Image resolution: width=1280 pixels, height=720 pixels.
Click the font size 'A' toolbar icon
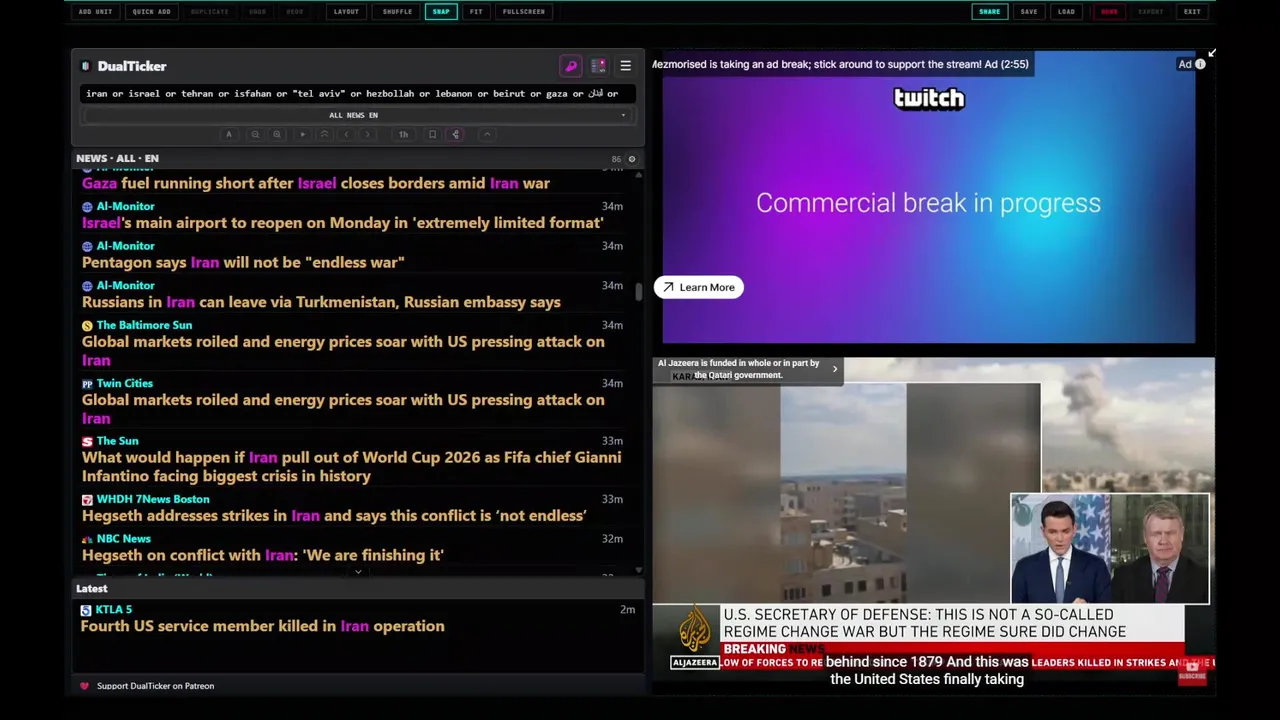(x=229, y=134)
